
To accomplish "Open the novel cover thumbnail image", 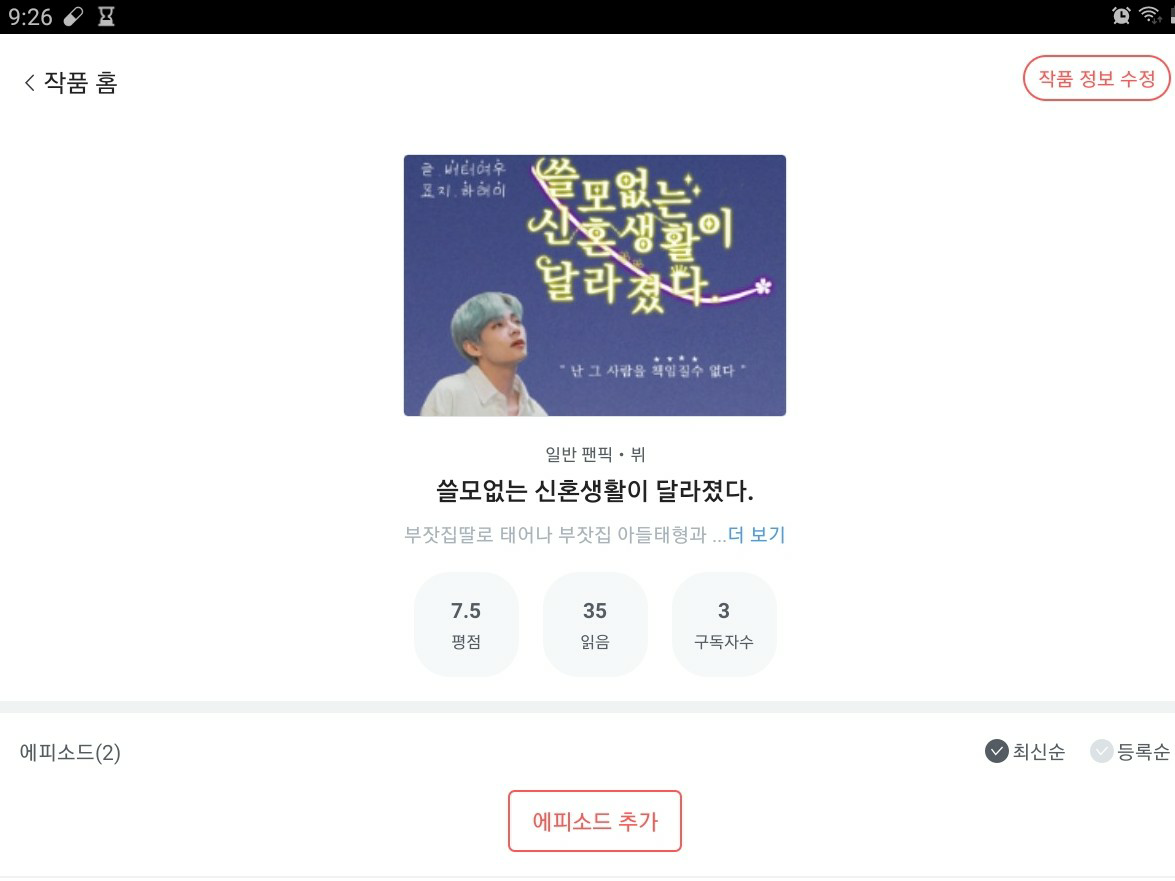I will point(595,285).
